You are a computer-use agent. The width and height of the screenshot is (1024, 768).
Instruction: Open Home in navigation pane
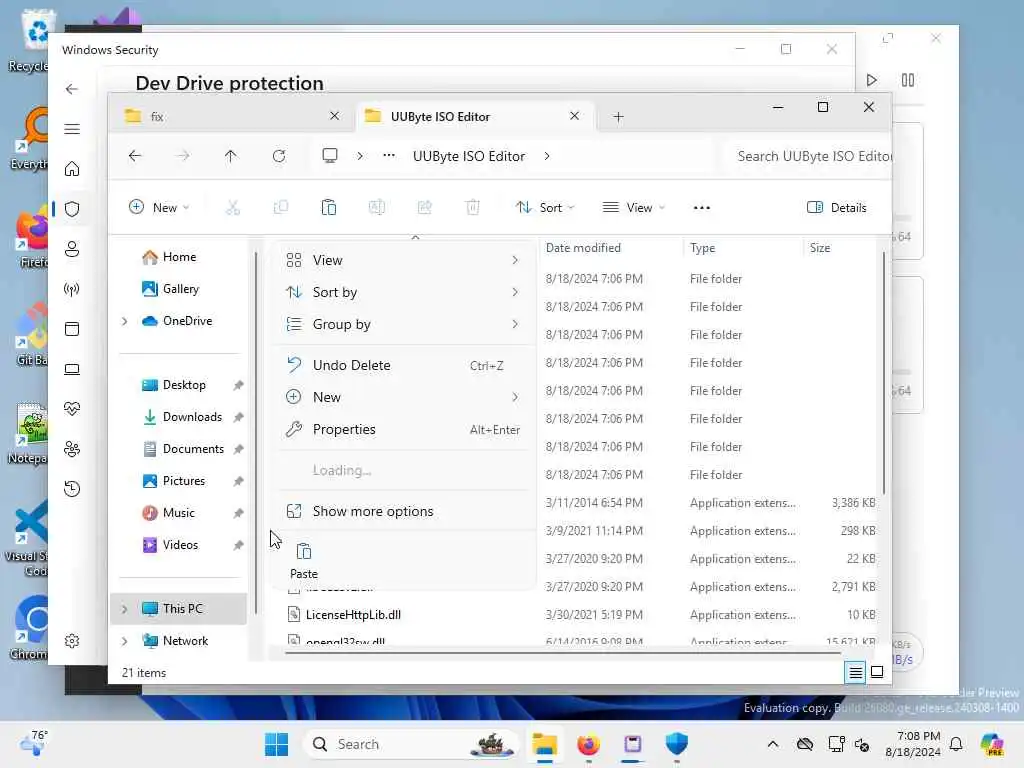[169, 257]
